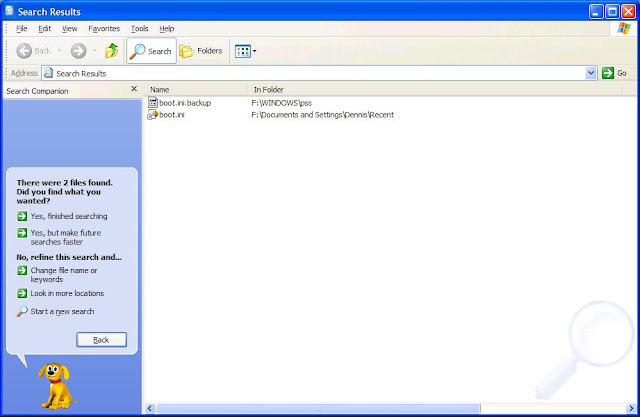Start a new search
Image resolution: width=640 pixels, height=417 pixels.
(62, 311)
